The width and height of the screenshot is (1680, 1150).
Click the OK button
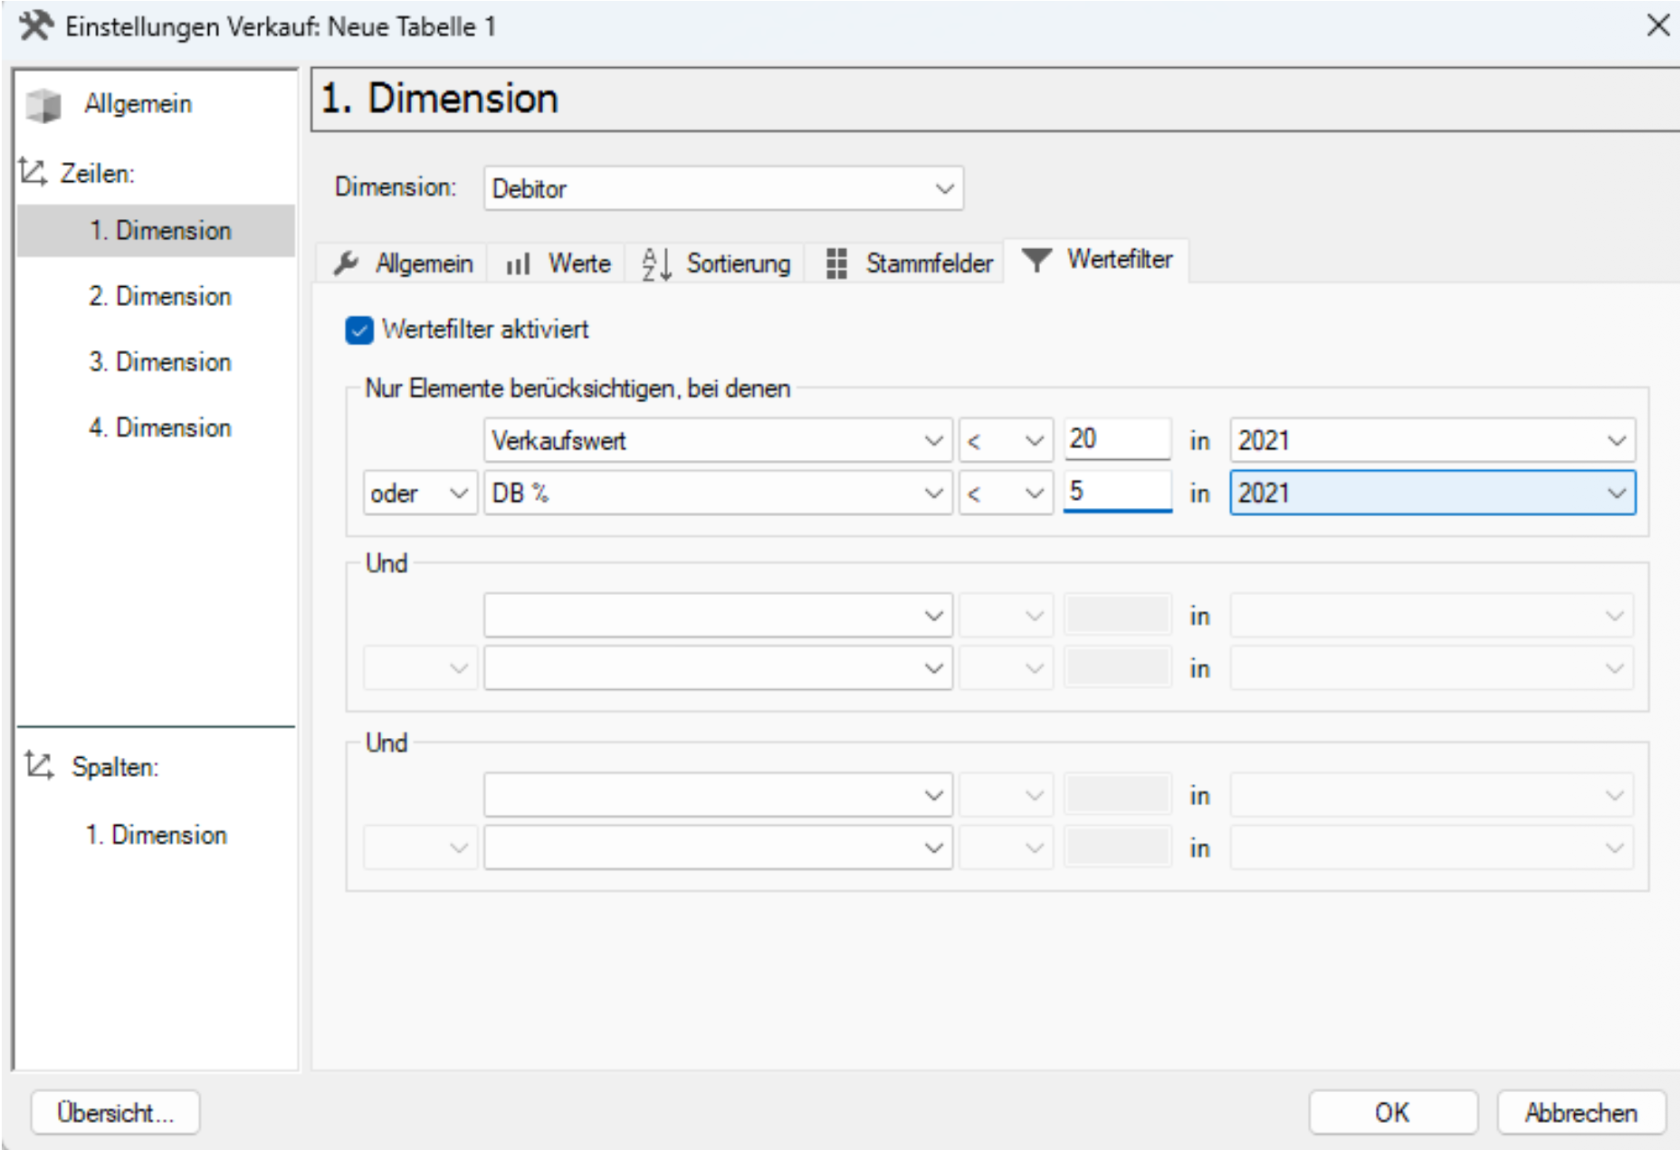click(1393, 1112)
